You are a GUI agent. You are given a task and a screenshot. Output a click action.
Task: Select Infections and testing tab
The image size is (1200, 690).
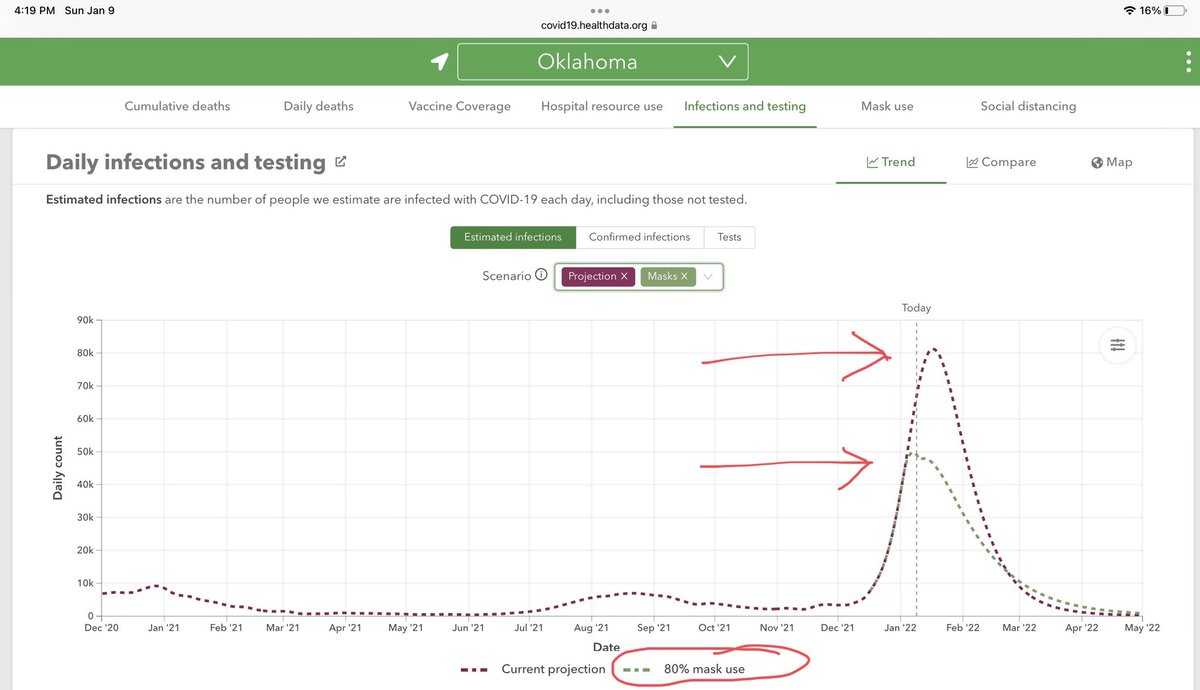745,106
